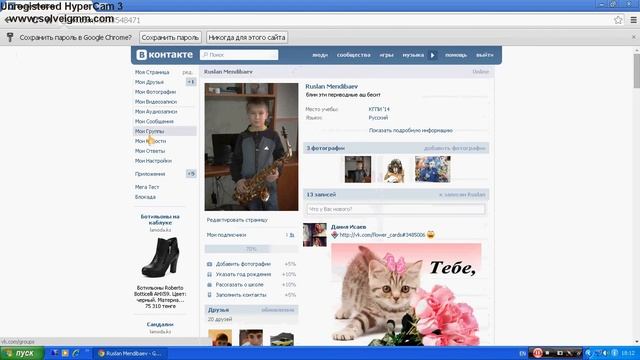Open the игры menu item
The width and height of the screenshot is (640, 360).
click(x=386, y=55)
